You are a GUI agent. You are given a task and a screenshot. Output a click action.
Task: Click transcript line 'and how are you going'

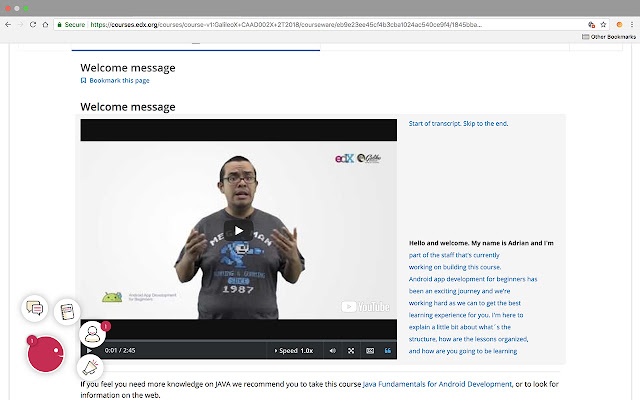(463, 351)
